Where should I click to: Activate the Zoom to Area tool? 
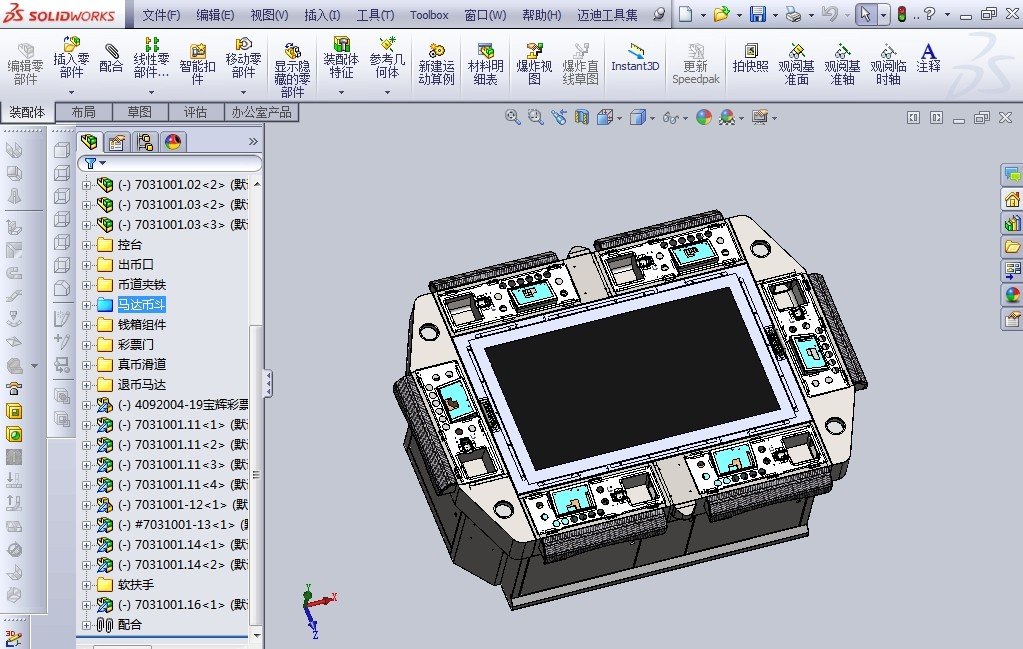tap(533, 117)
